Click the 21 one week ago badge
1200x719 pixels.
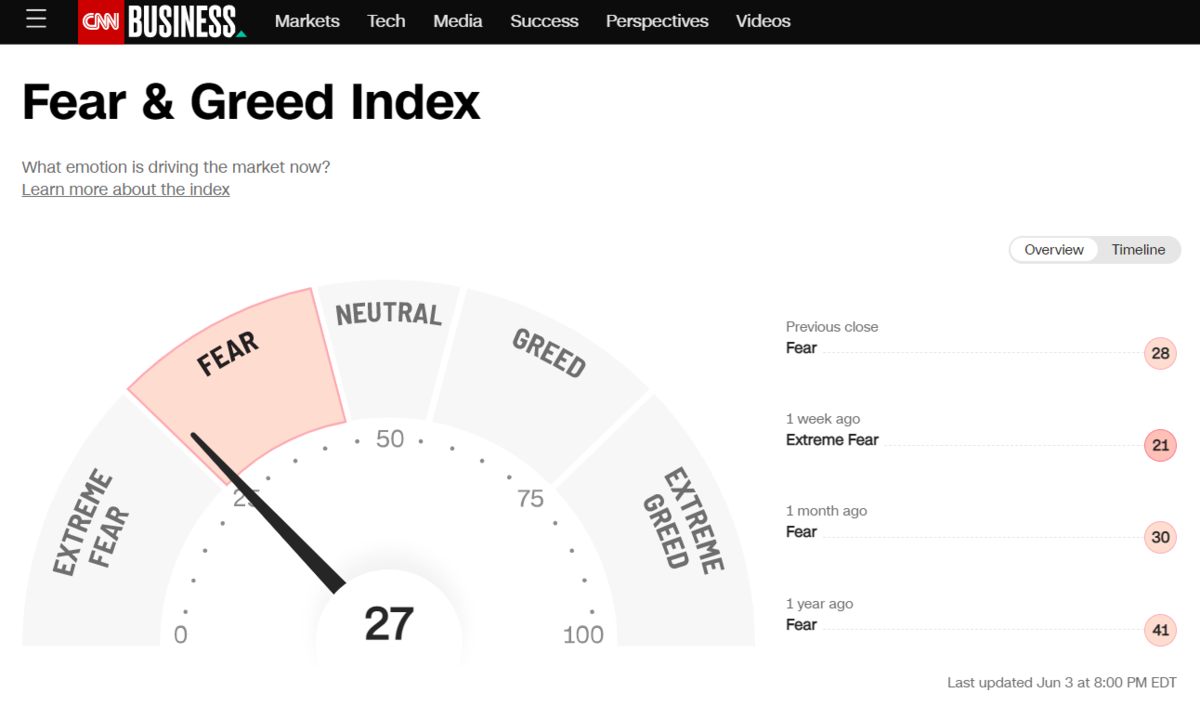coord(1160,445)
